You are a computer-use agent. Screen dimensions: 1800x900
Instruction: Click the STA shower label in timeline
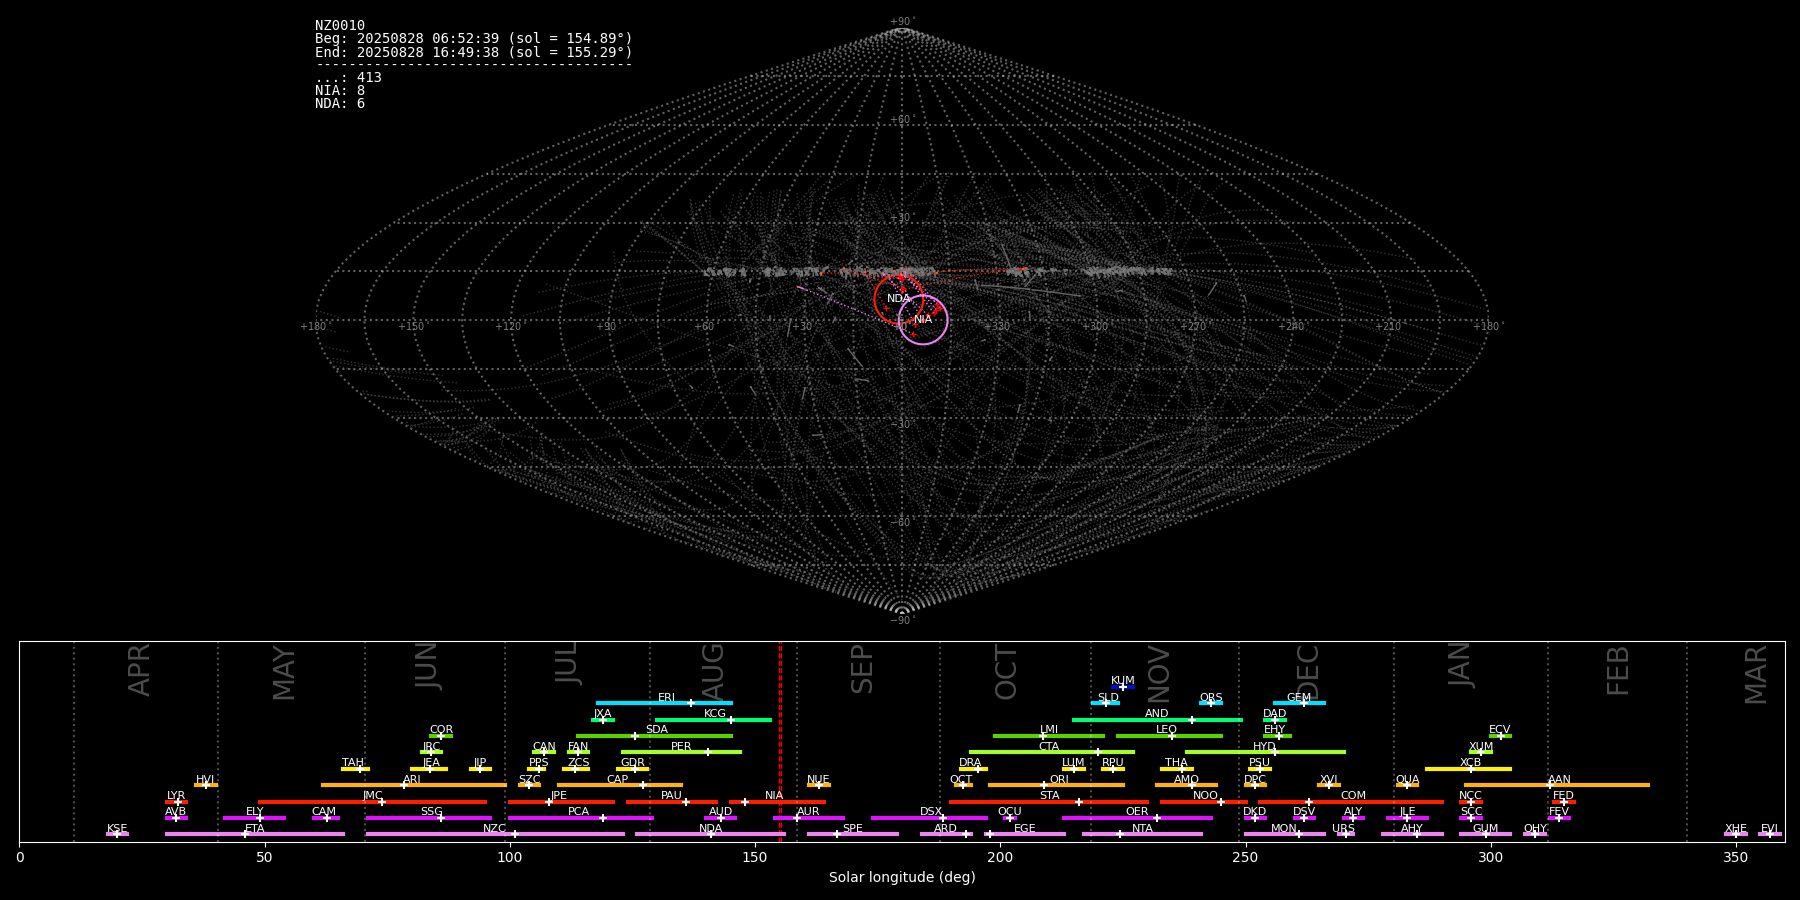pos(1049,796)
